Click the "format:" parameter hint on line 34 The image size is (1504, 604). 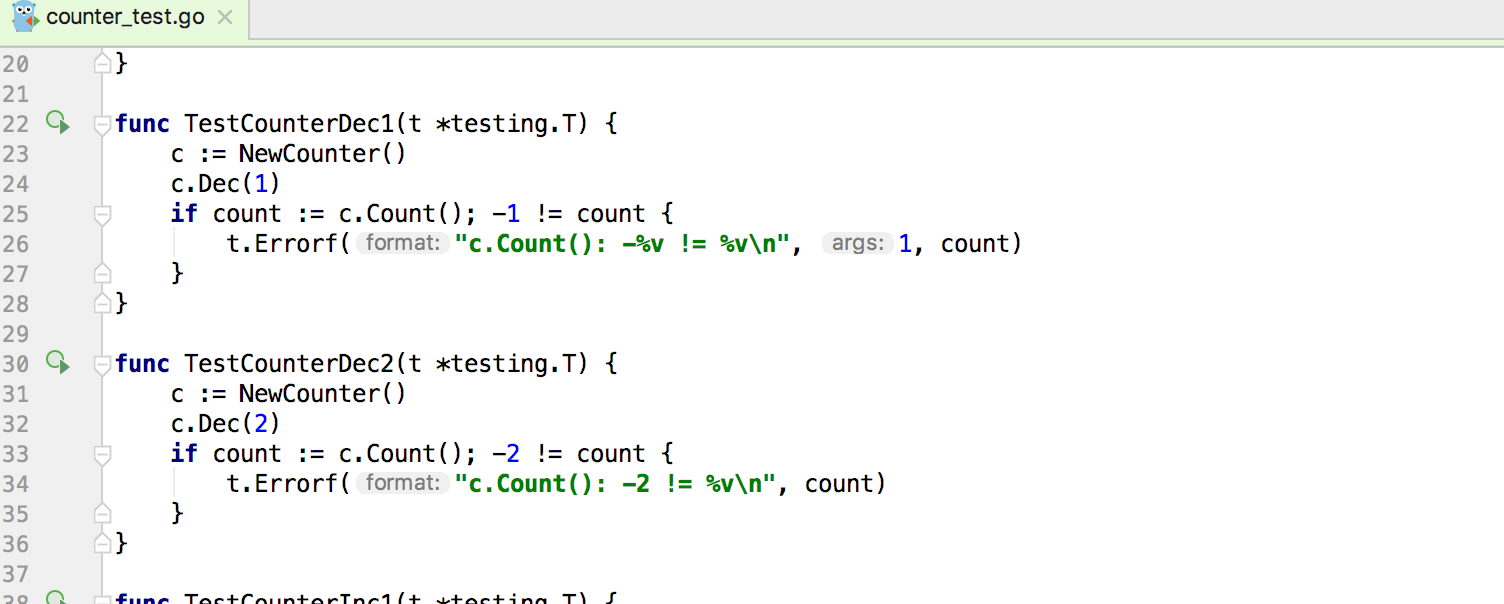pos(402,483)
